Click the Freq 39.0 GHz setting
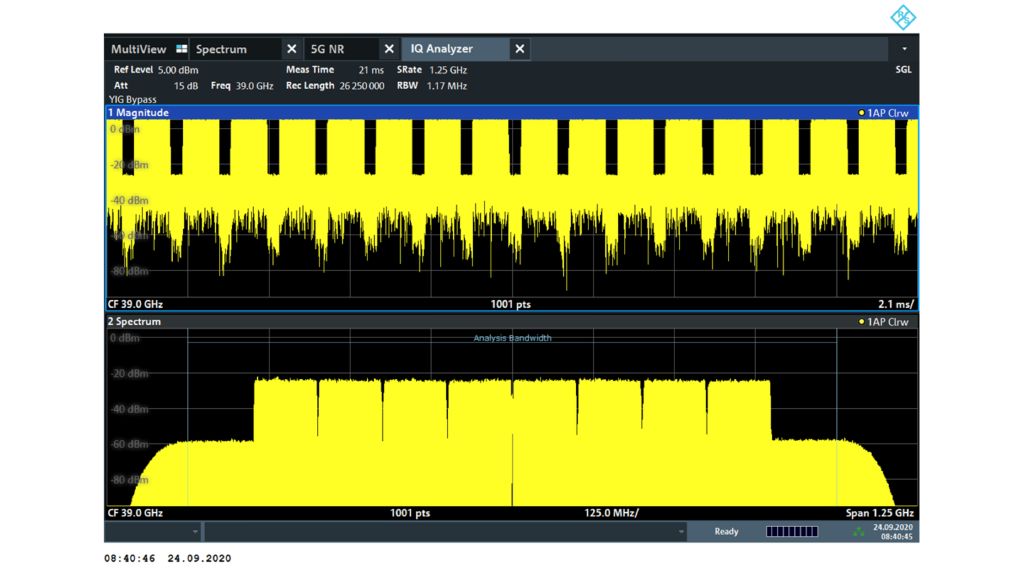 [242, 86]
